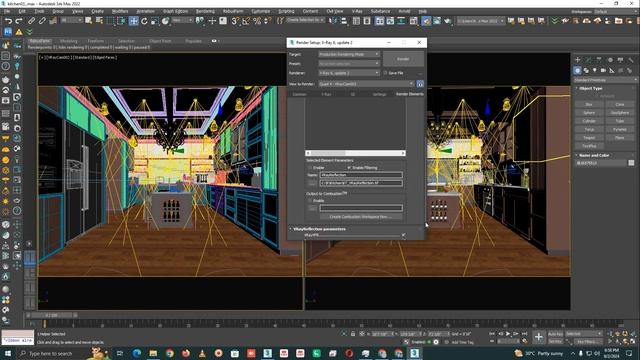
Task: Toggle Save File checkbox in Render Setup
Action: [385, 73]
